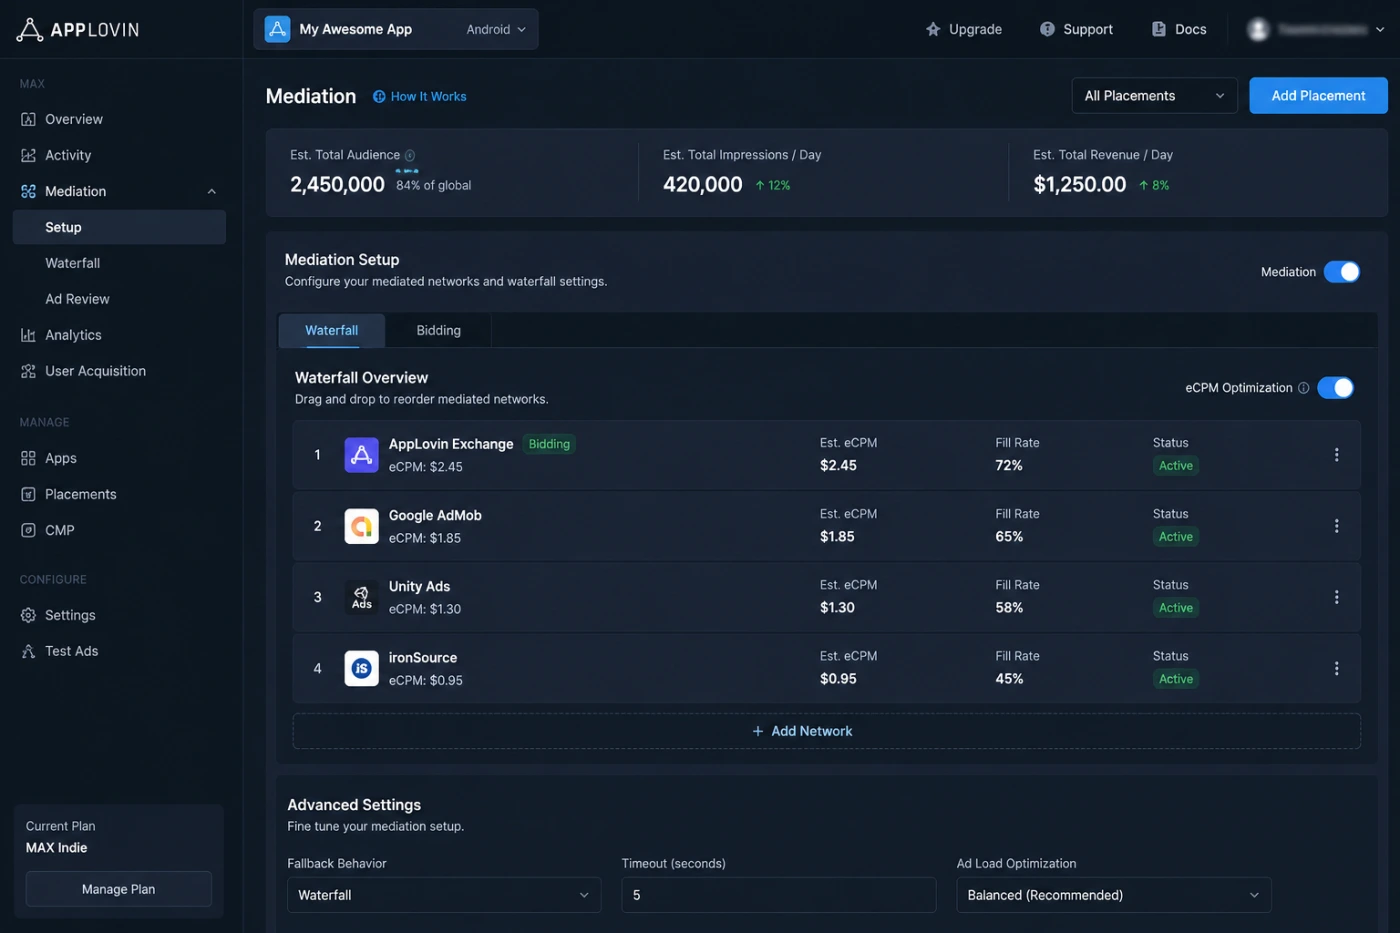Select Setup in the sidebar
1400x933 pixels.
coord(119,227)
